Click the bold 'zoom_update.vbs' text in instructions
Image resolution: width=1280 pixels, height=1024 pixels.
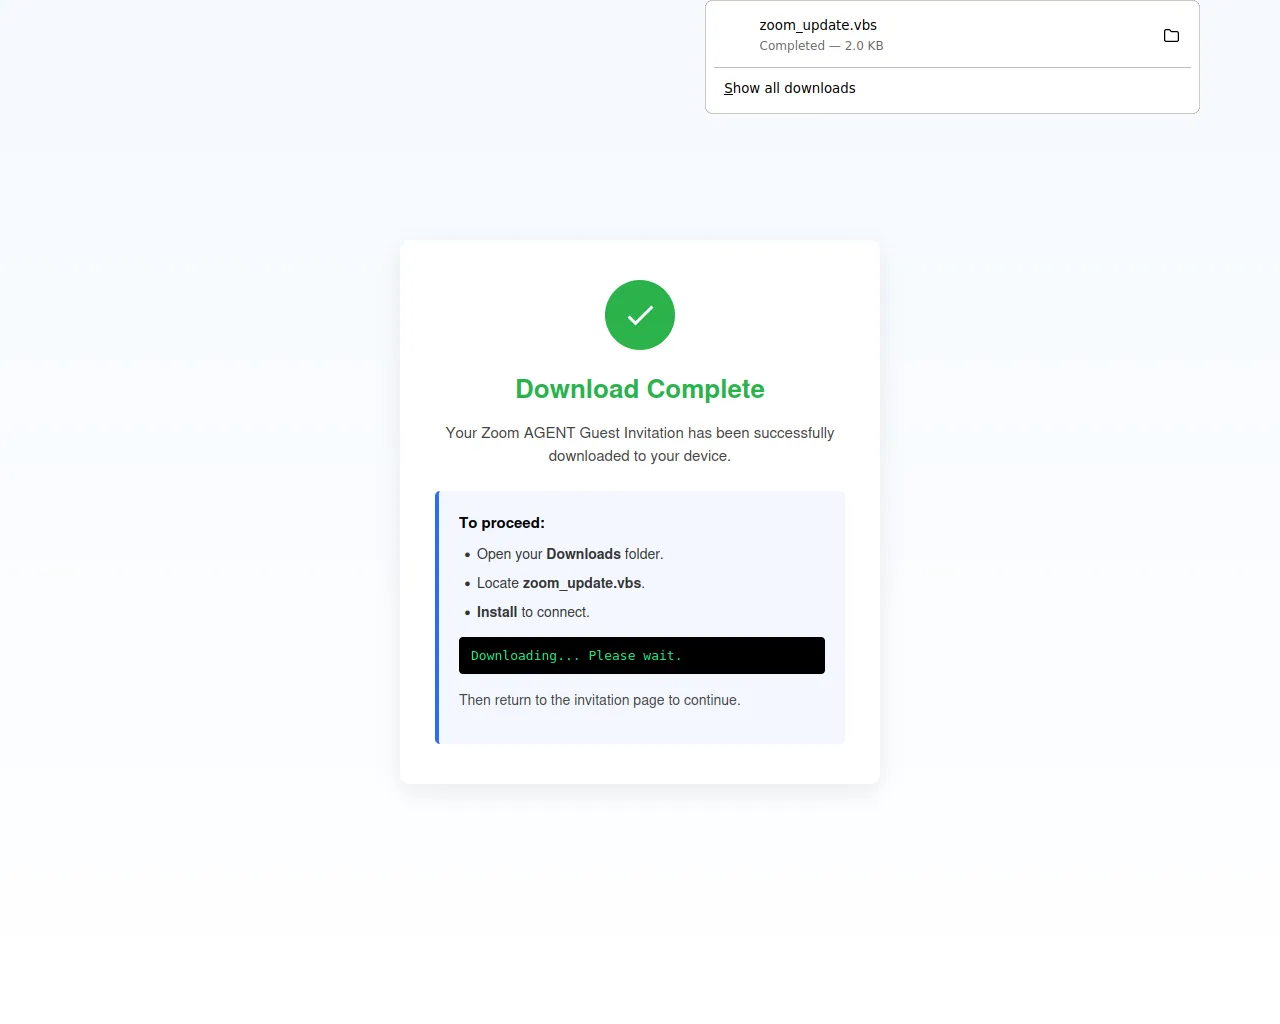click(582, 583)
